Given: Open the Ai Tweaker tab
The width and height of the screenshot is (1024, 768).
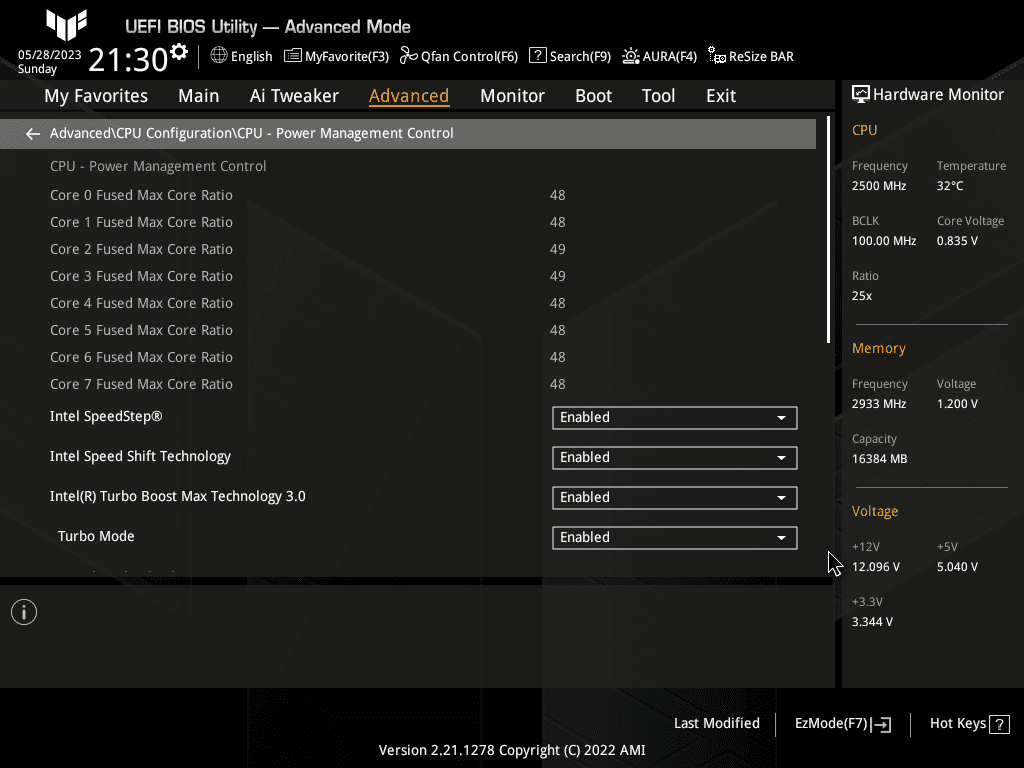Looking at the screenshot, I should pos(294,96).
